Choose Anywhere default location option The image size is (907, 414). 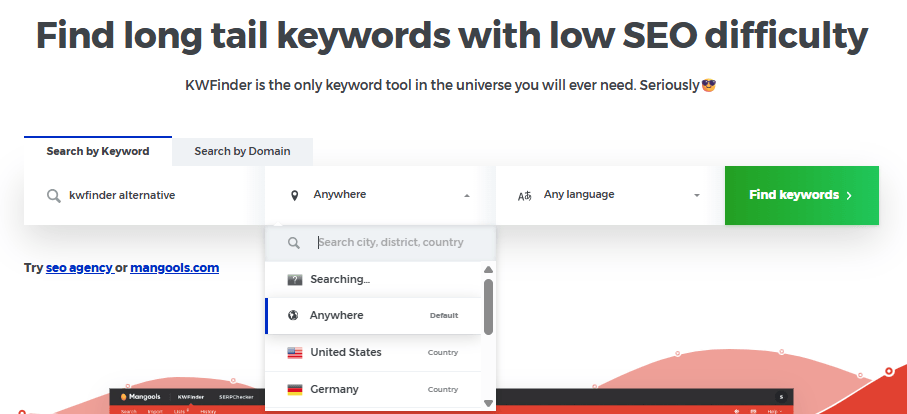click(x=373, y=316)
